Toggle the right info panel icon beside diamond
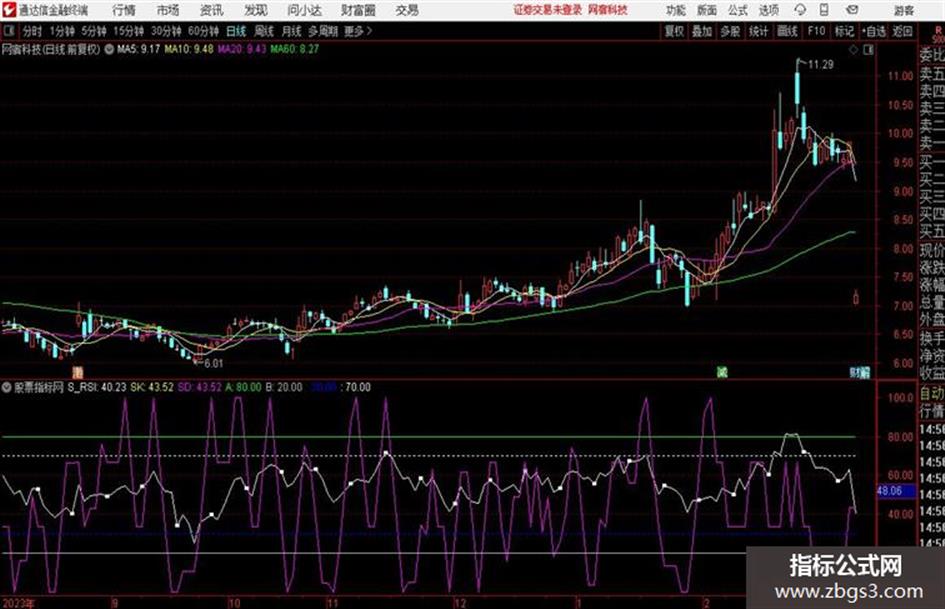945x609 pixels. pyautogui.click(x=868, y=50)
